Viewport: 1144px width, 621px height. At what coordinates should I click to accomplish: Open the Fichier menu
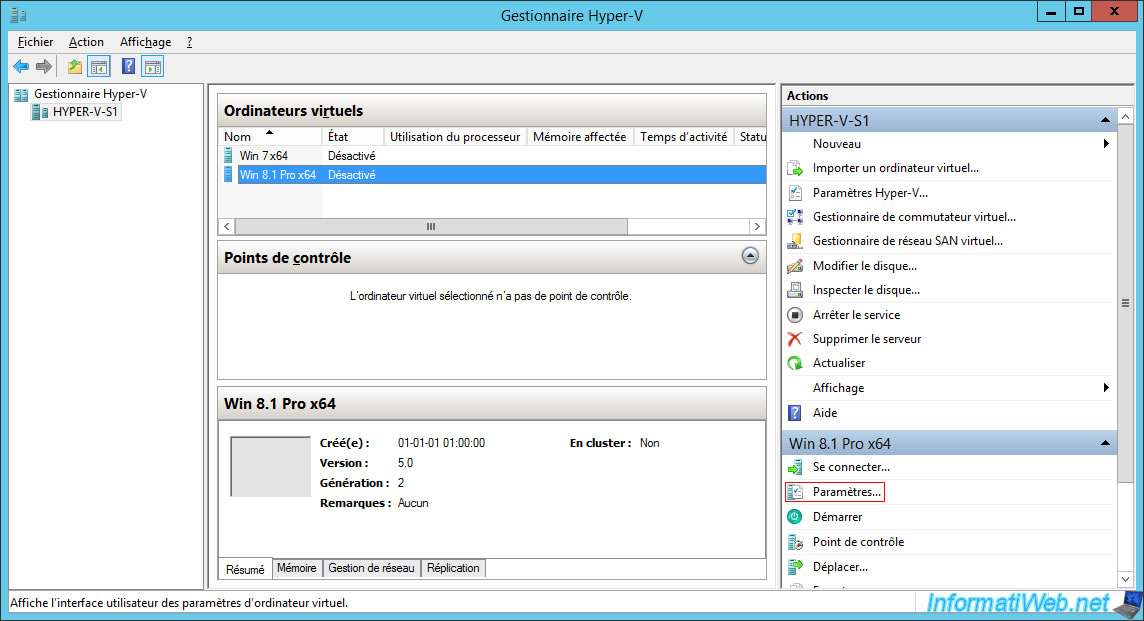click(36, 42)
